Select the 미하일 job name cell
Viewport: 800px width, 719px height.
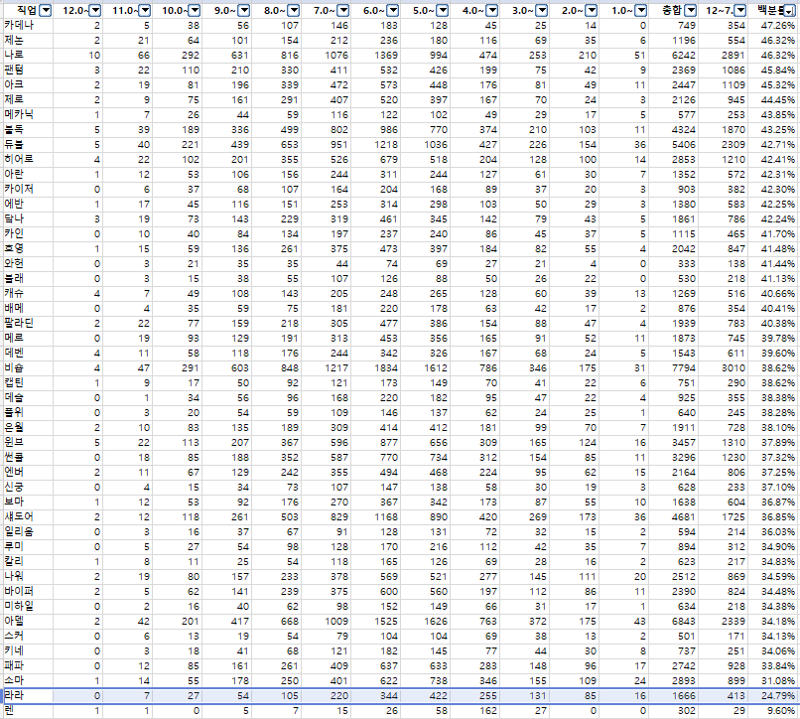click(x=28, y=606)
